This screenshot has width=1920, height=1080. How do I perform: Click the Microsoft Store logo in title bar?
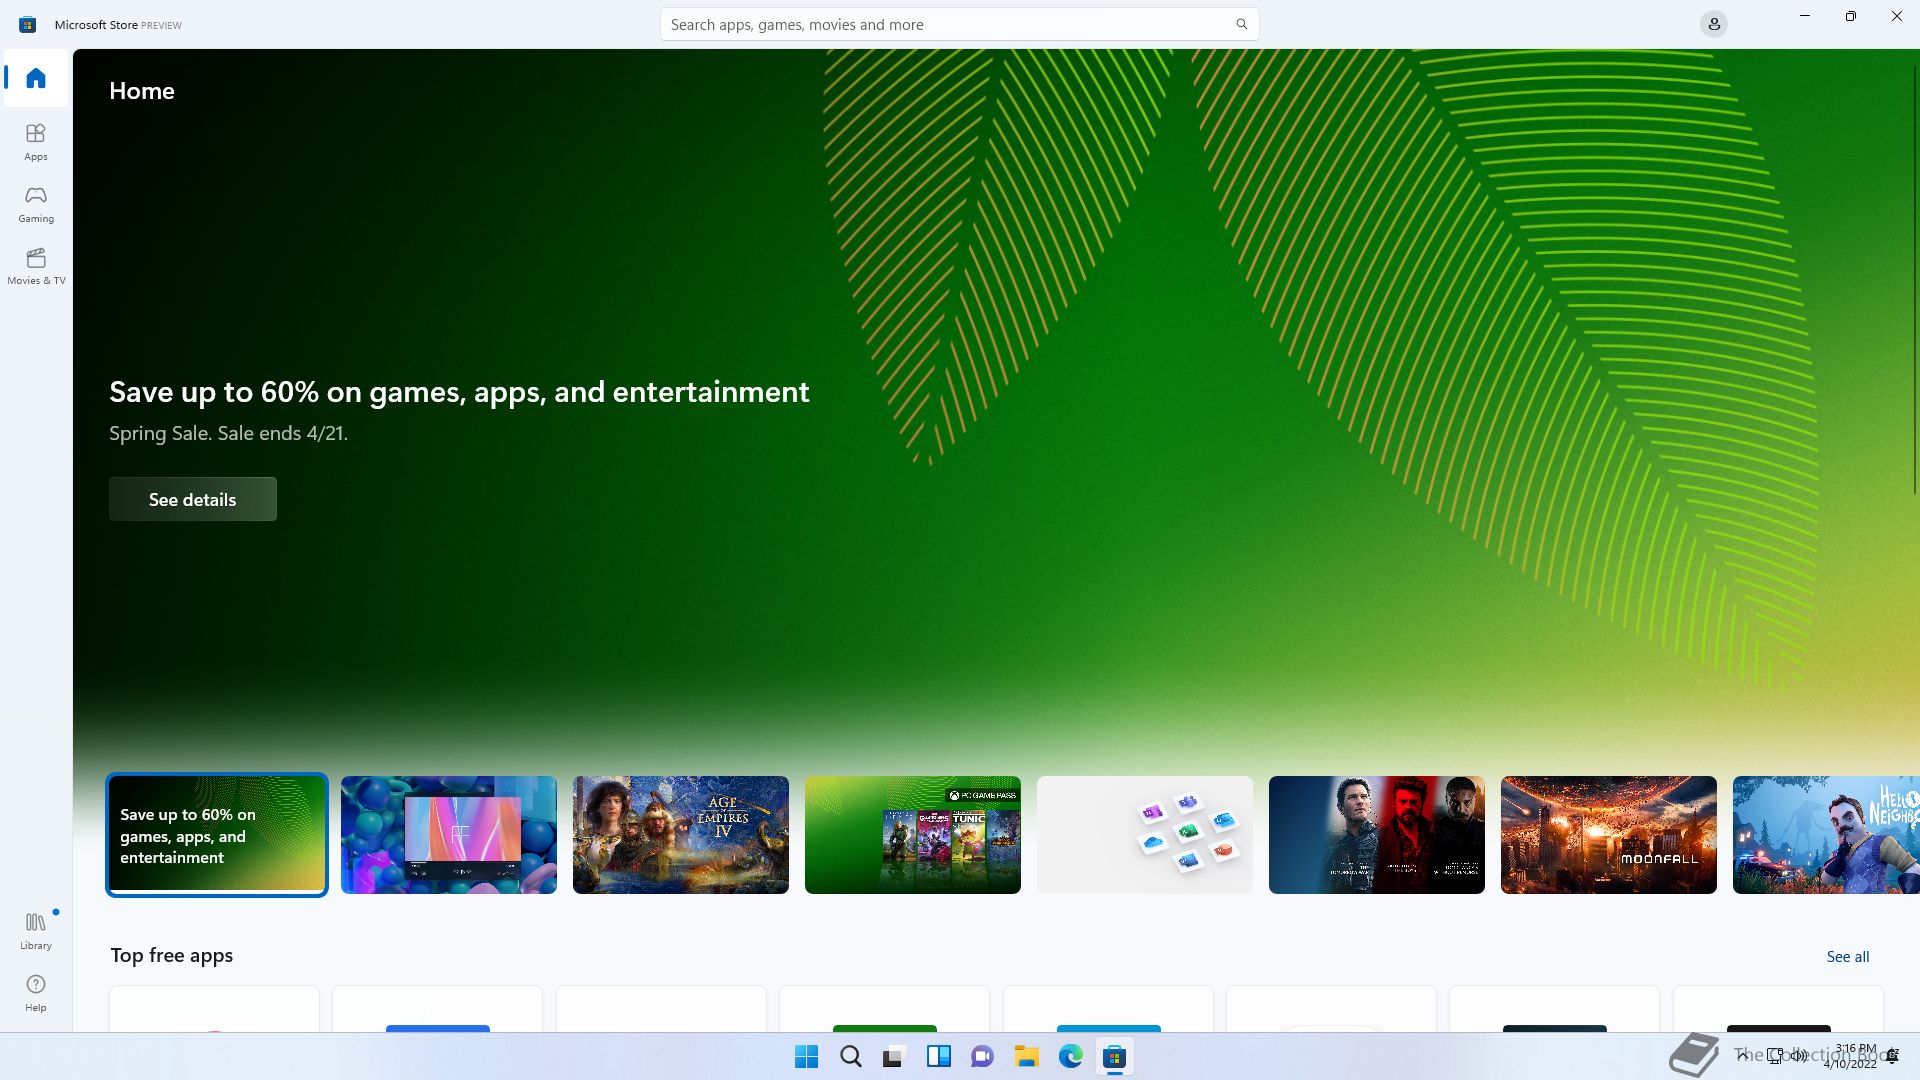(27, 24)
